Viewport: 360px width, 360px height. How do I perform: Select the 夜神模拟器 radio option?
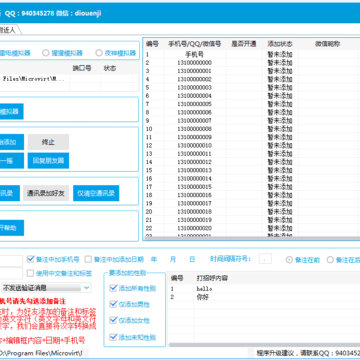tap(116, 53)
